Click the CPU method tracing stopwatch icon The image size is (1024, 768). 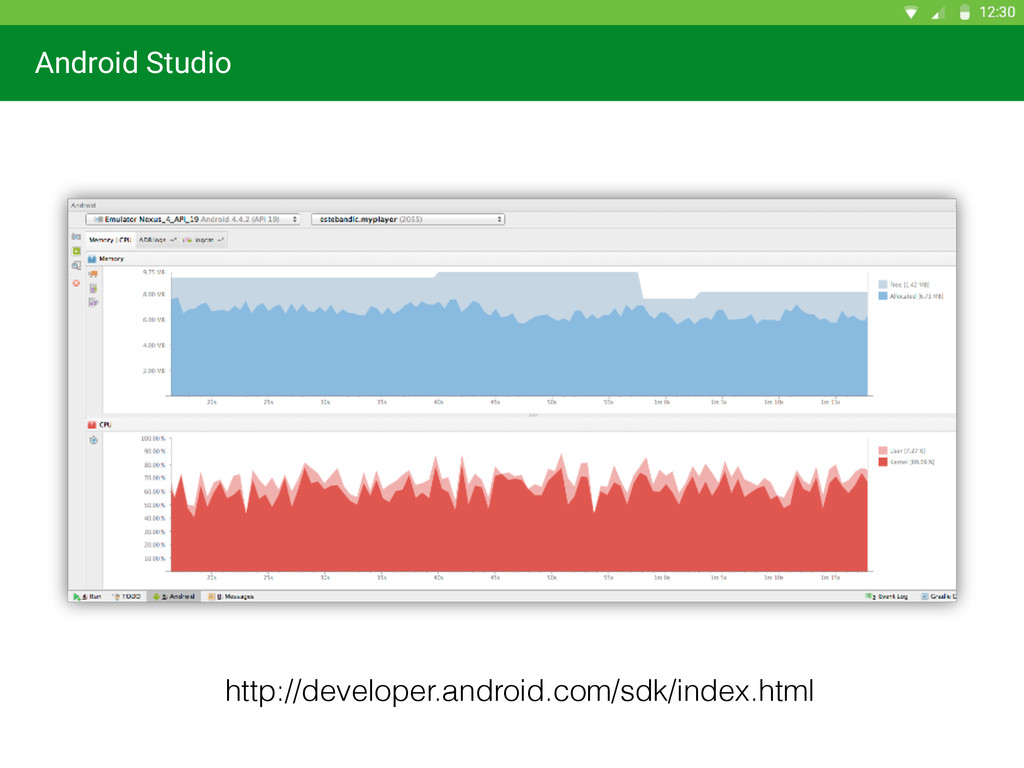coord(93,440)
